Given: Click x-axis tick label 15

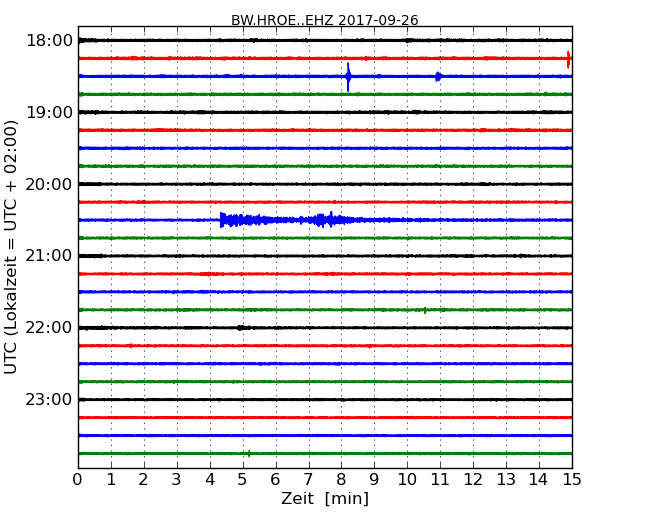Looking at the screenshot, I should coord(572,480).
